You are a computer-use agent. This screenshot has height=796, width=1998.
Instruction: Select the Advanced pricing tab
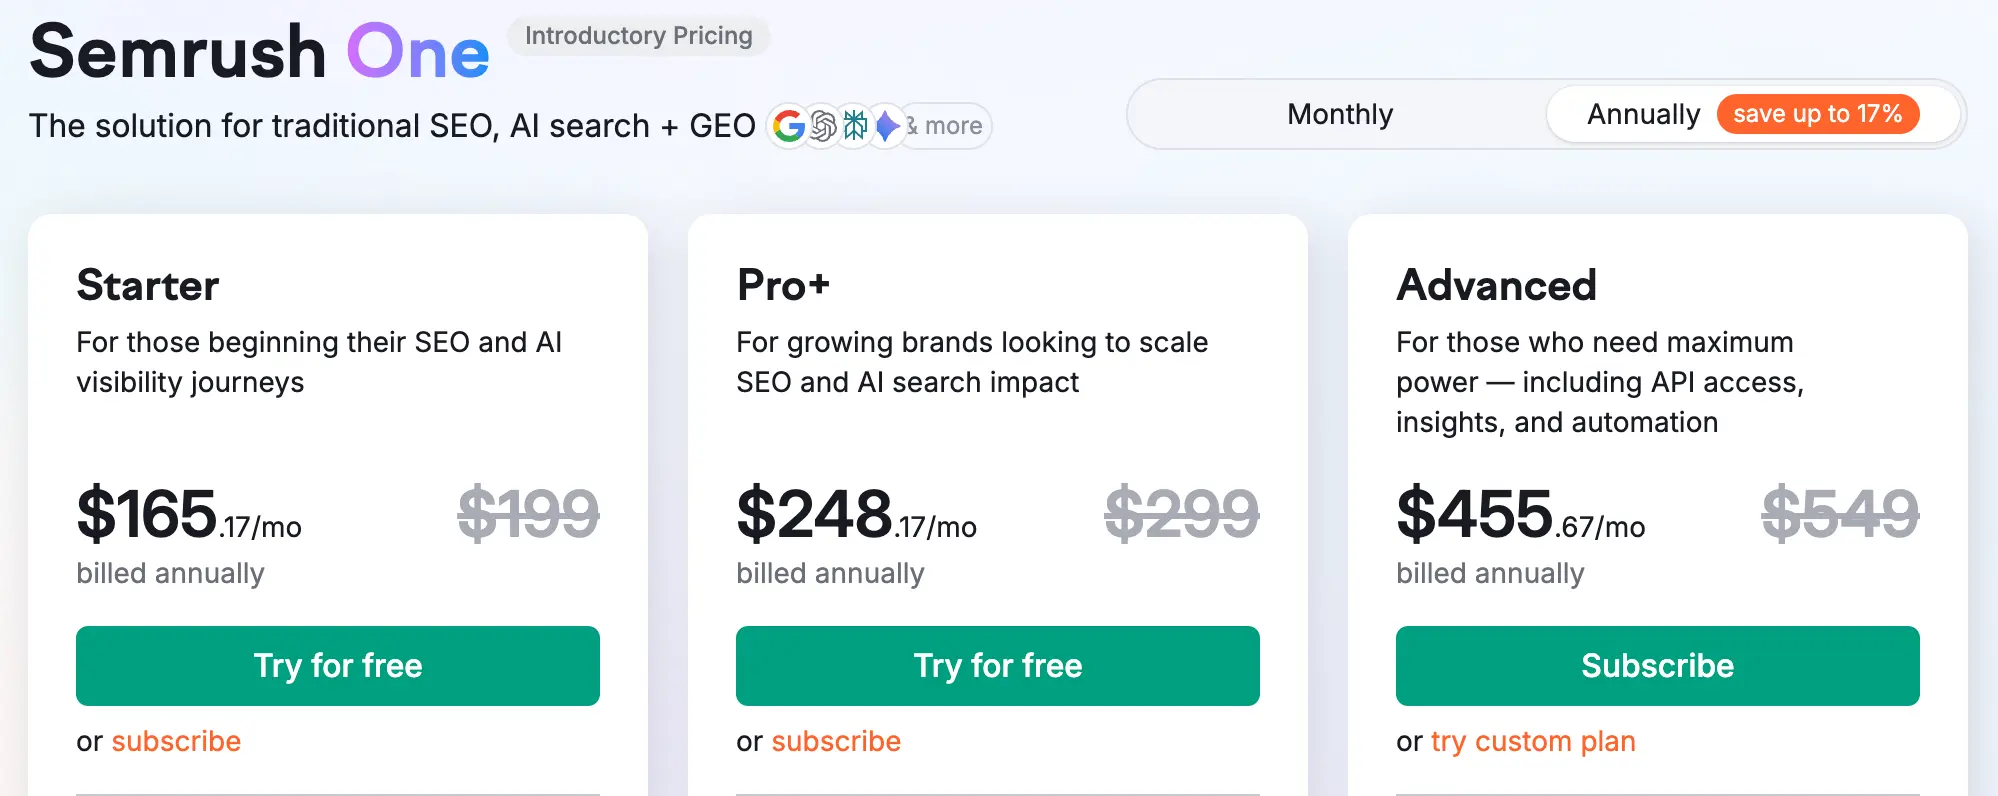[1496, 285]
